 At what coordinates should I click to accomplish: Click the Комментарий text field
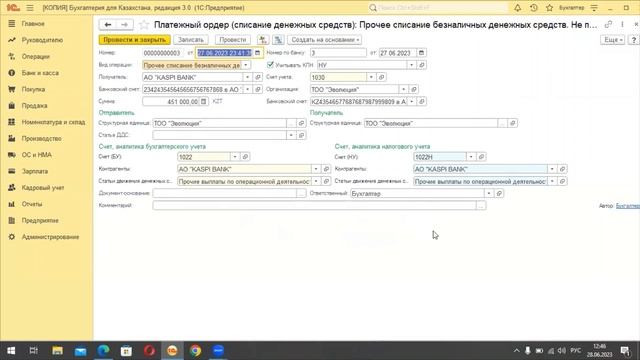pos(314,205)
